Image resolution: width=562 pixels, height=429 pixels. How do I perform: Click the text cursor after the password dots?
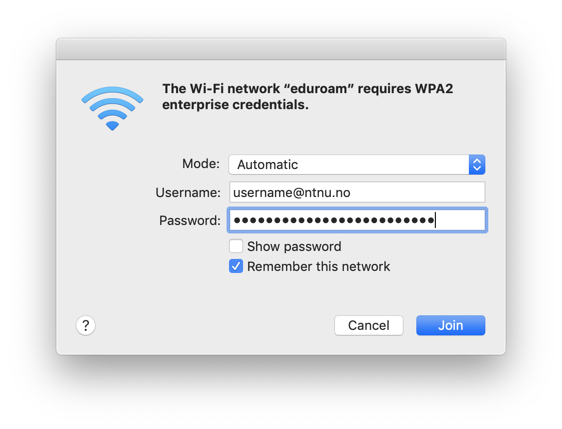(x=435, y=220)
